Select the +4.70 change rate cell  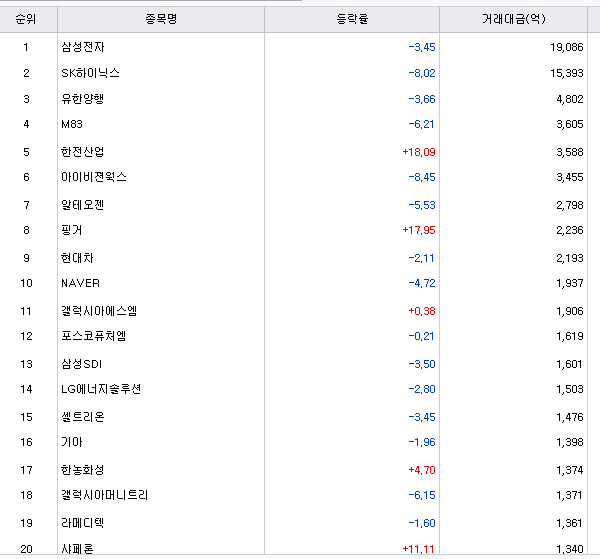tap(422, 470)
